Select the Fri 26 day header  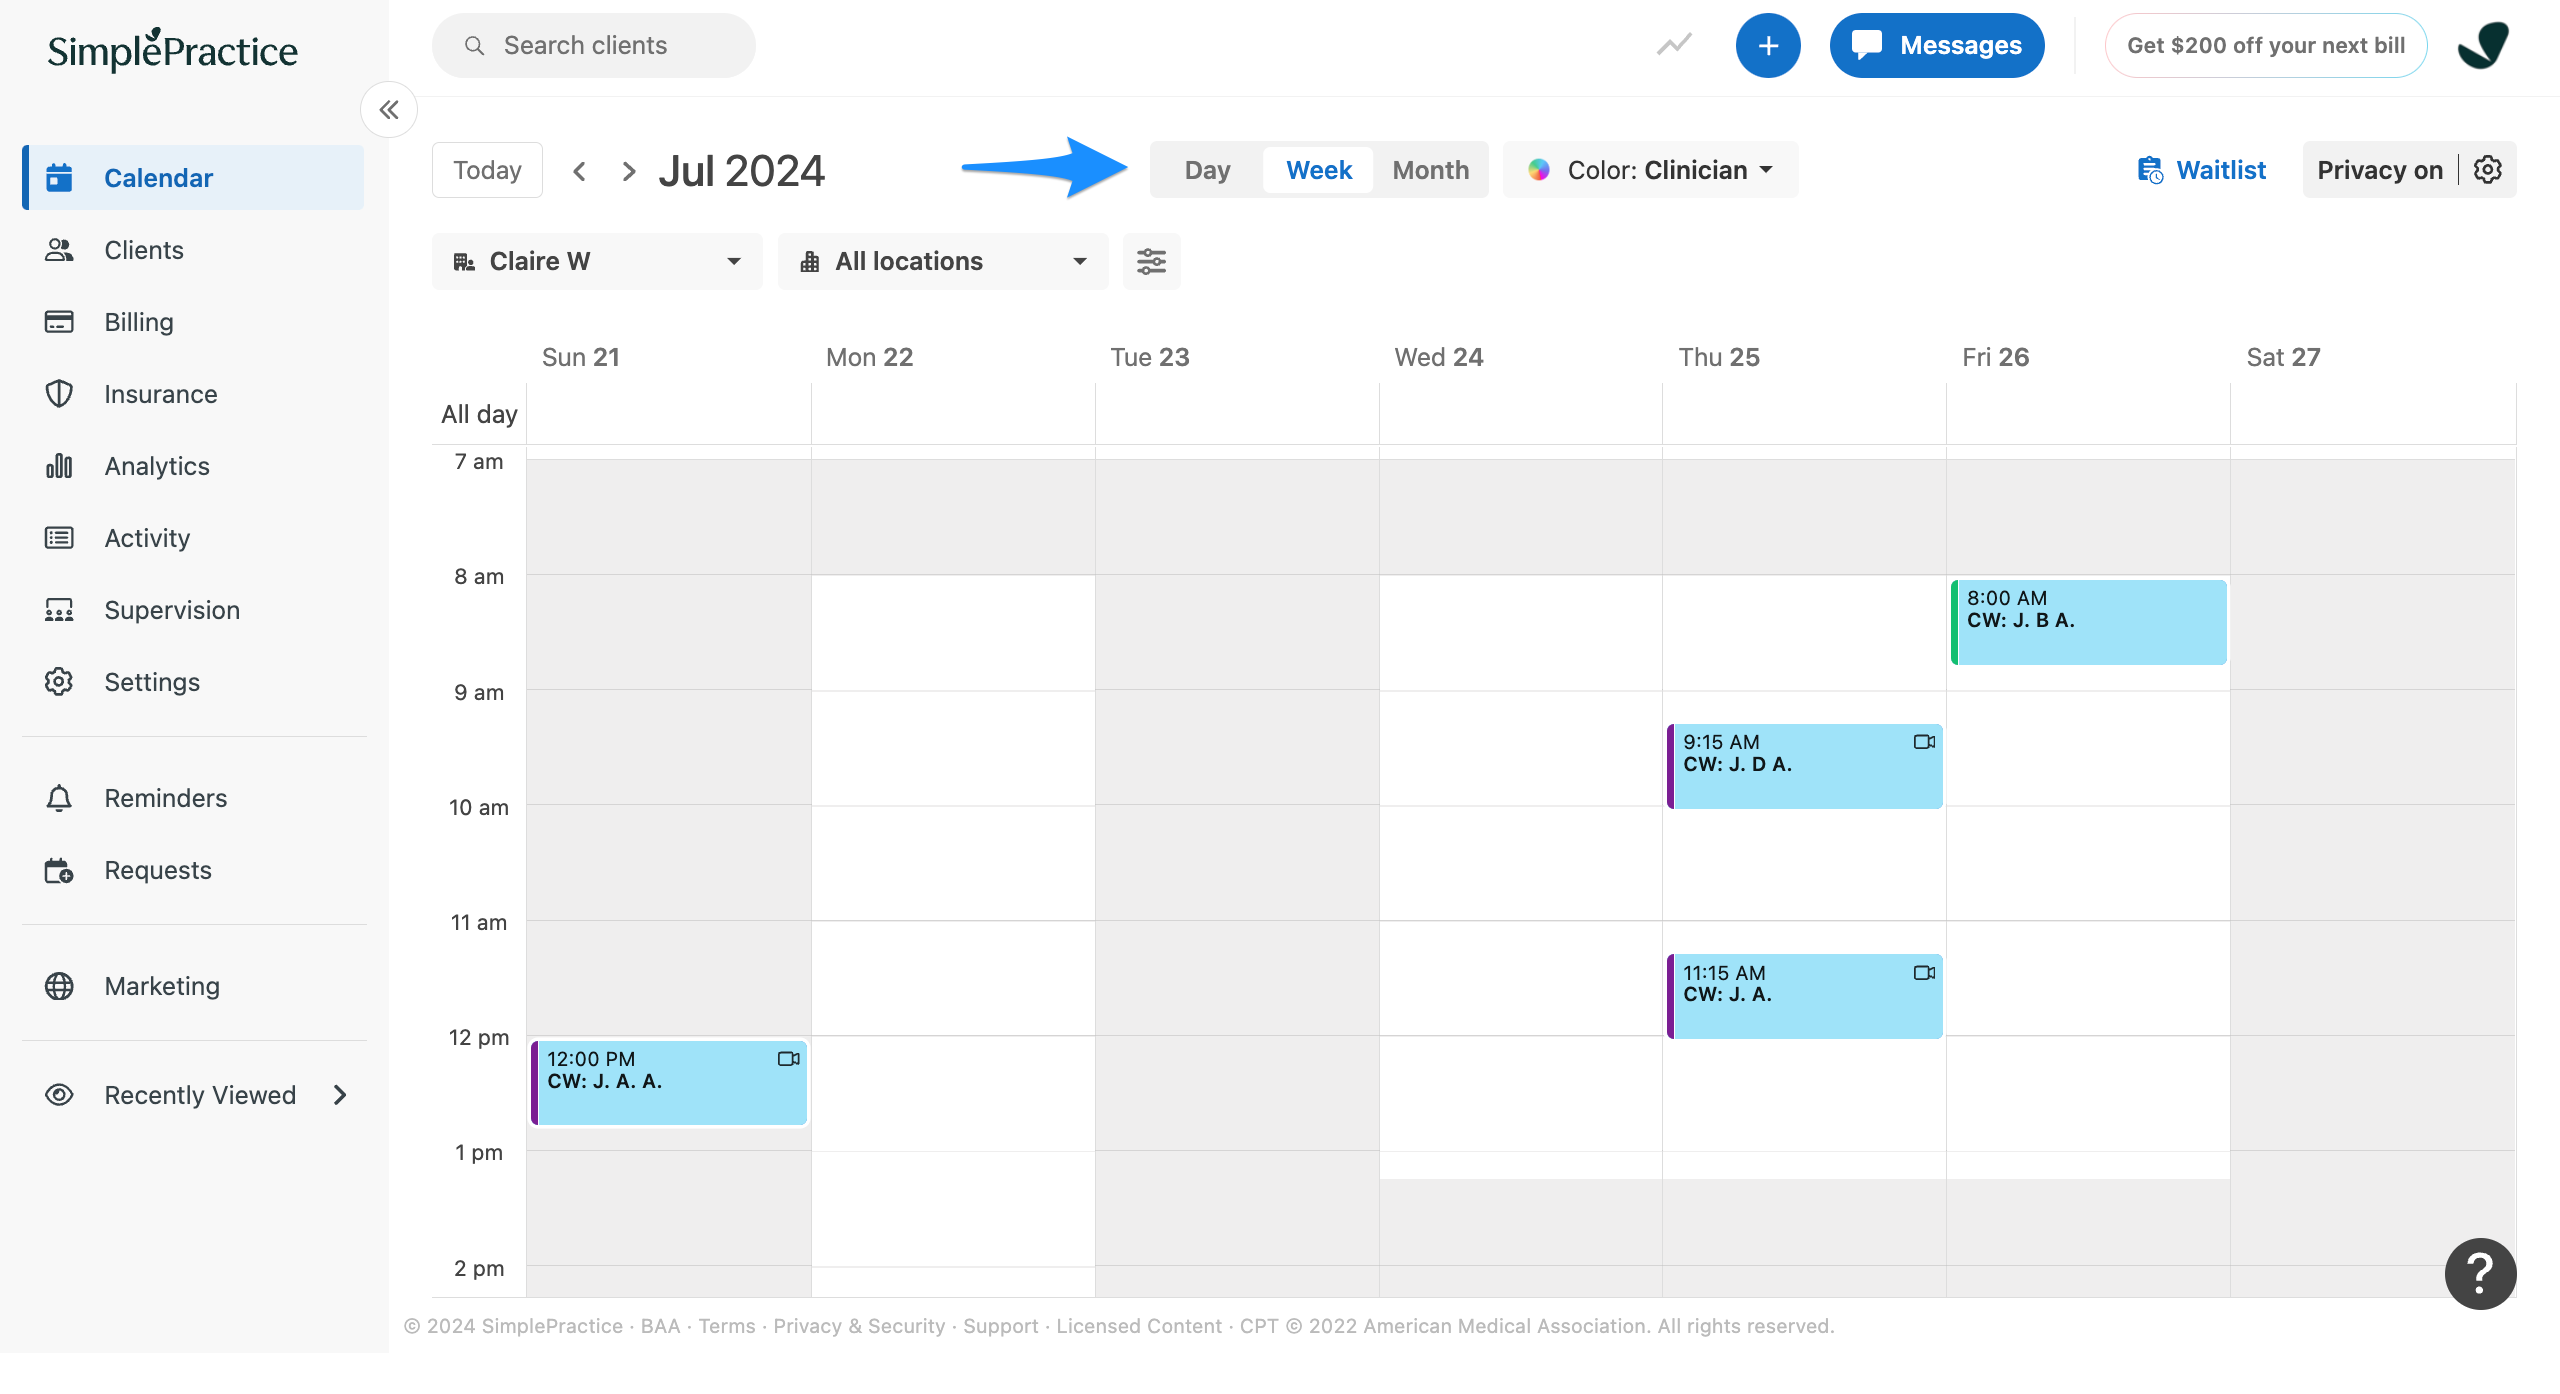click(1995, 357)
